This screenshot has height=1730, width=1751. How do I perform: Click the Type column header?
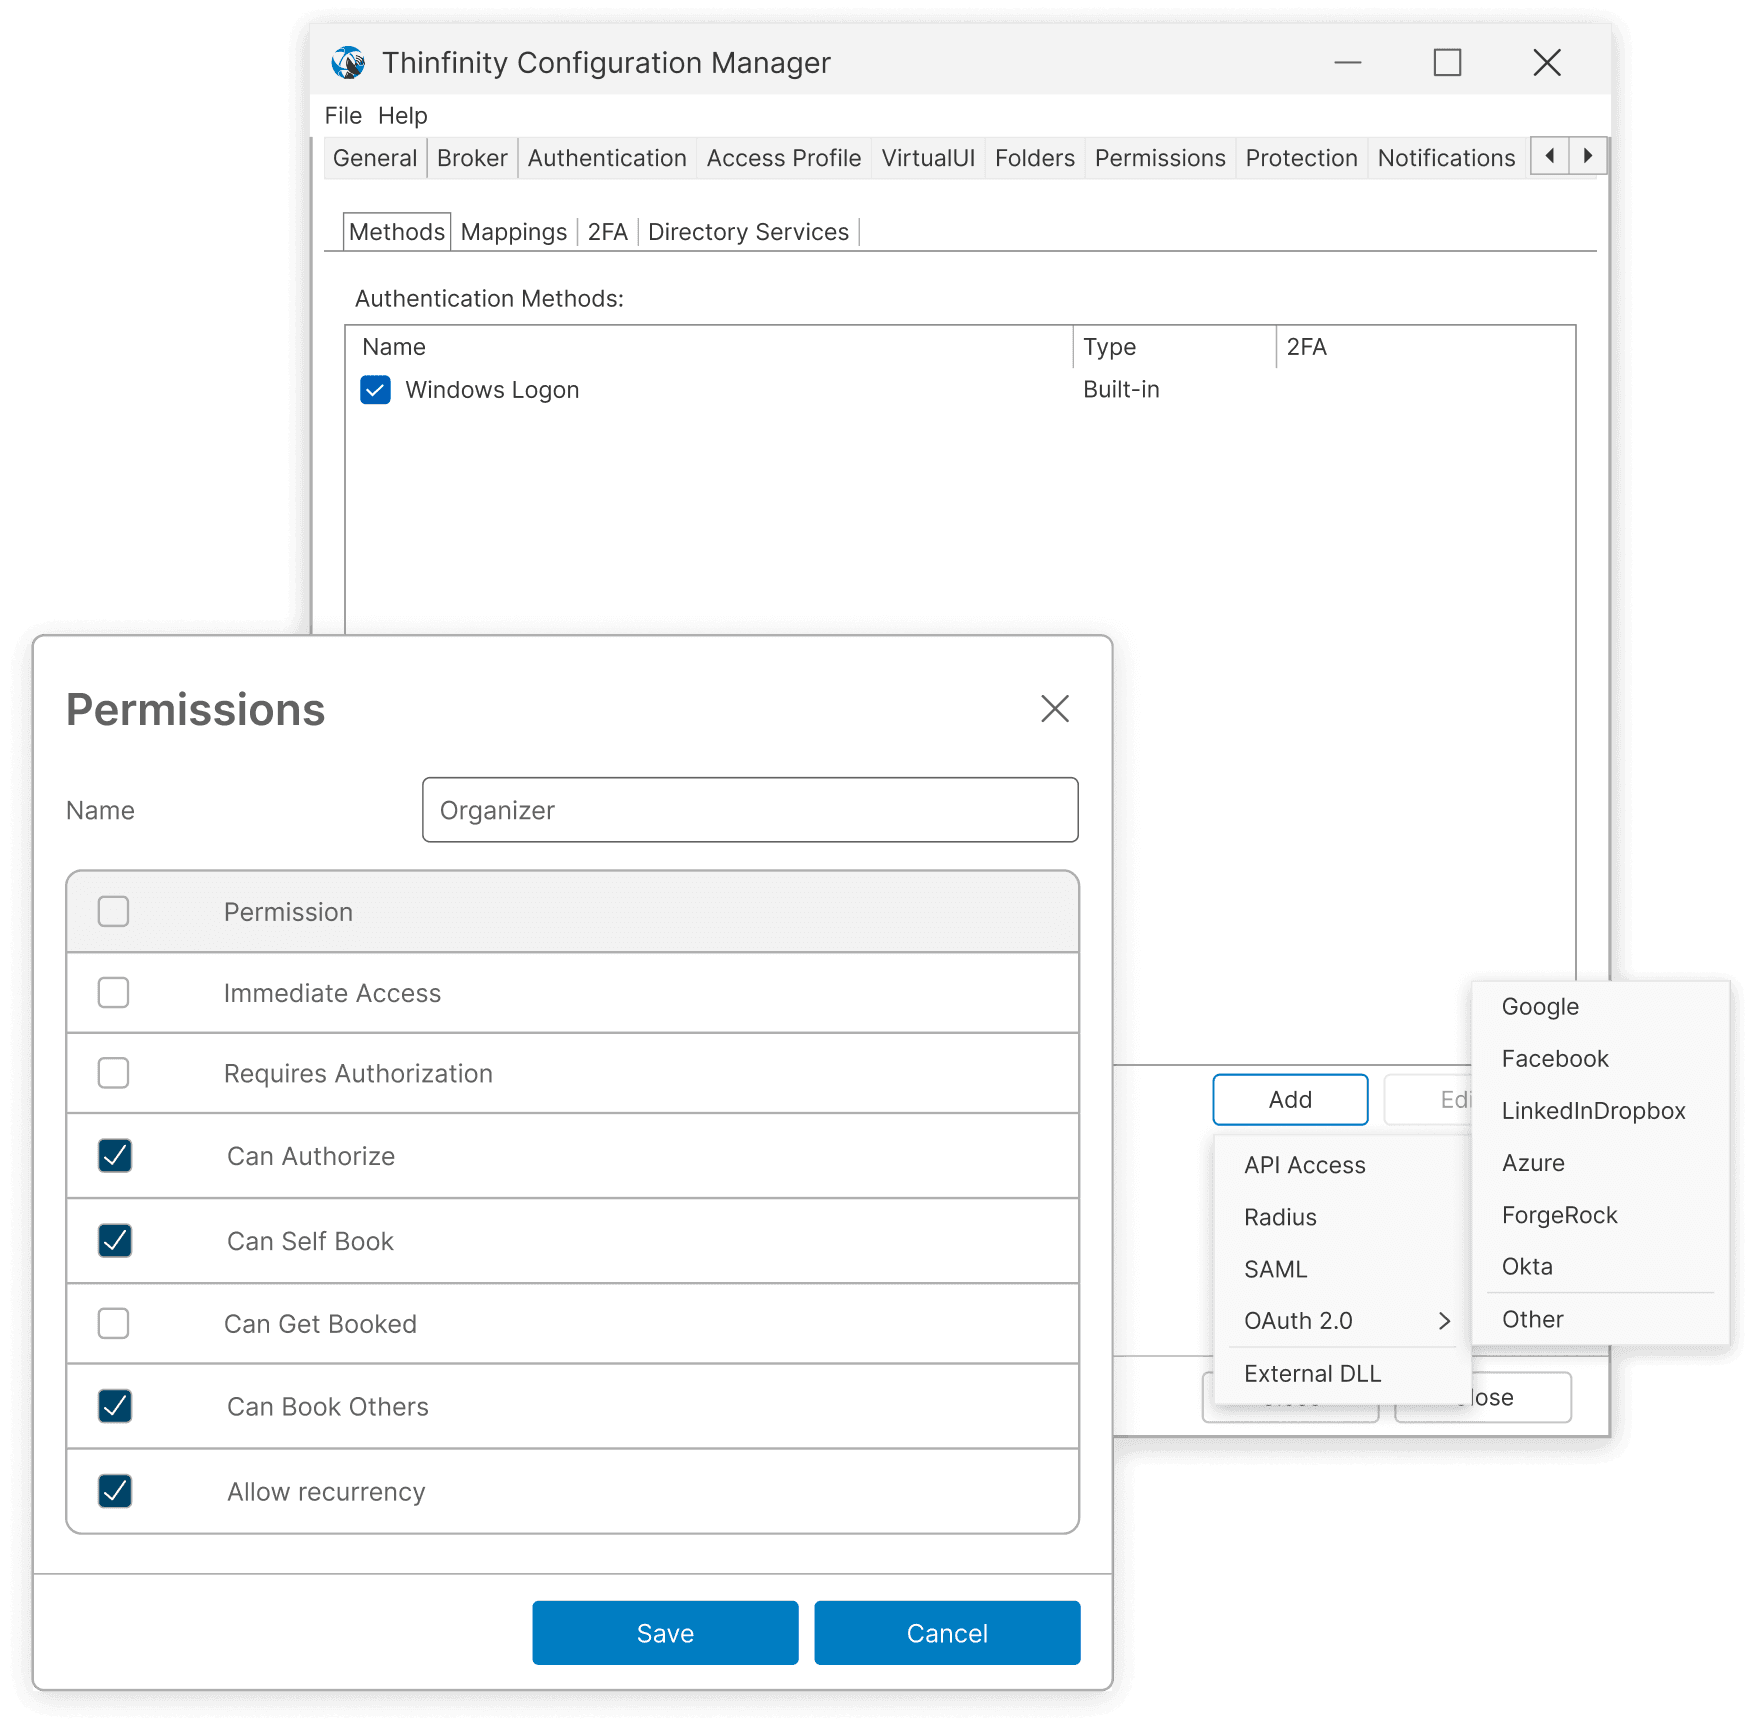[1174, 347]
